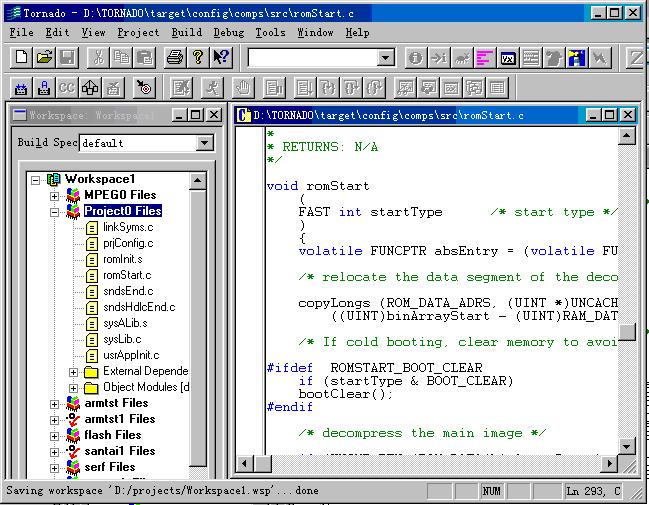Select romInit.s file
This screenshot has width=649, height=505.
tap(123, 260)
